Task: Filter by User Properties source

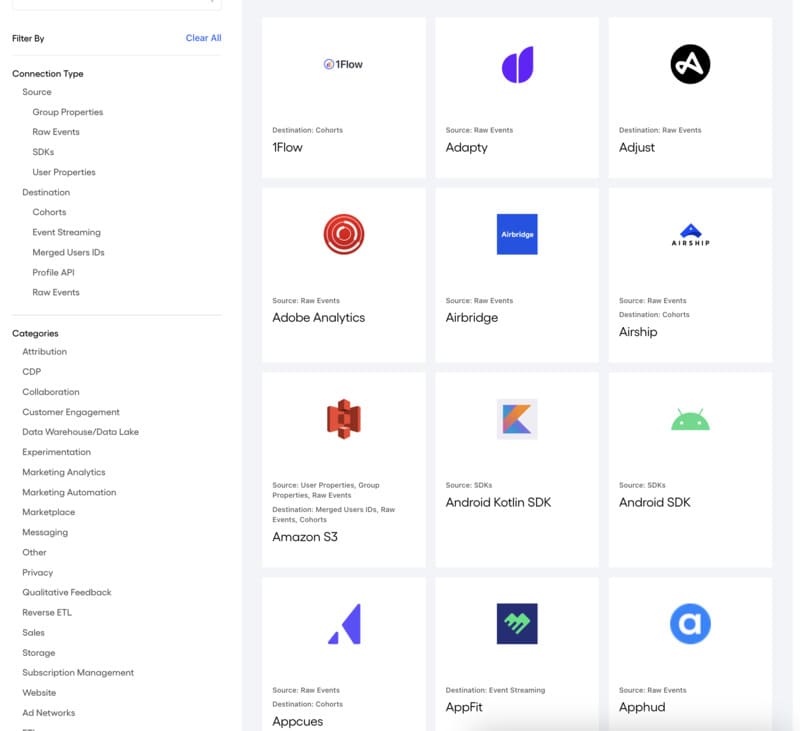Action: 64,172
